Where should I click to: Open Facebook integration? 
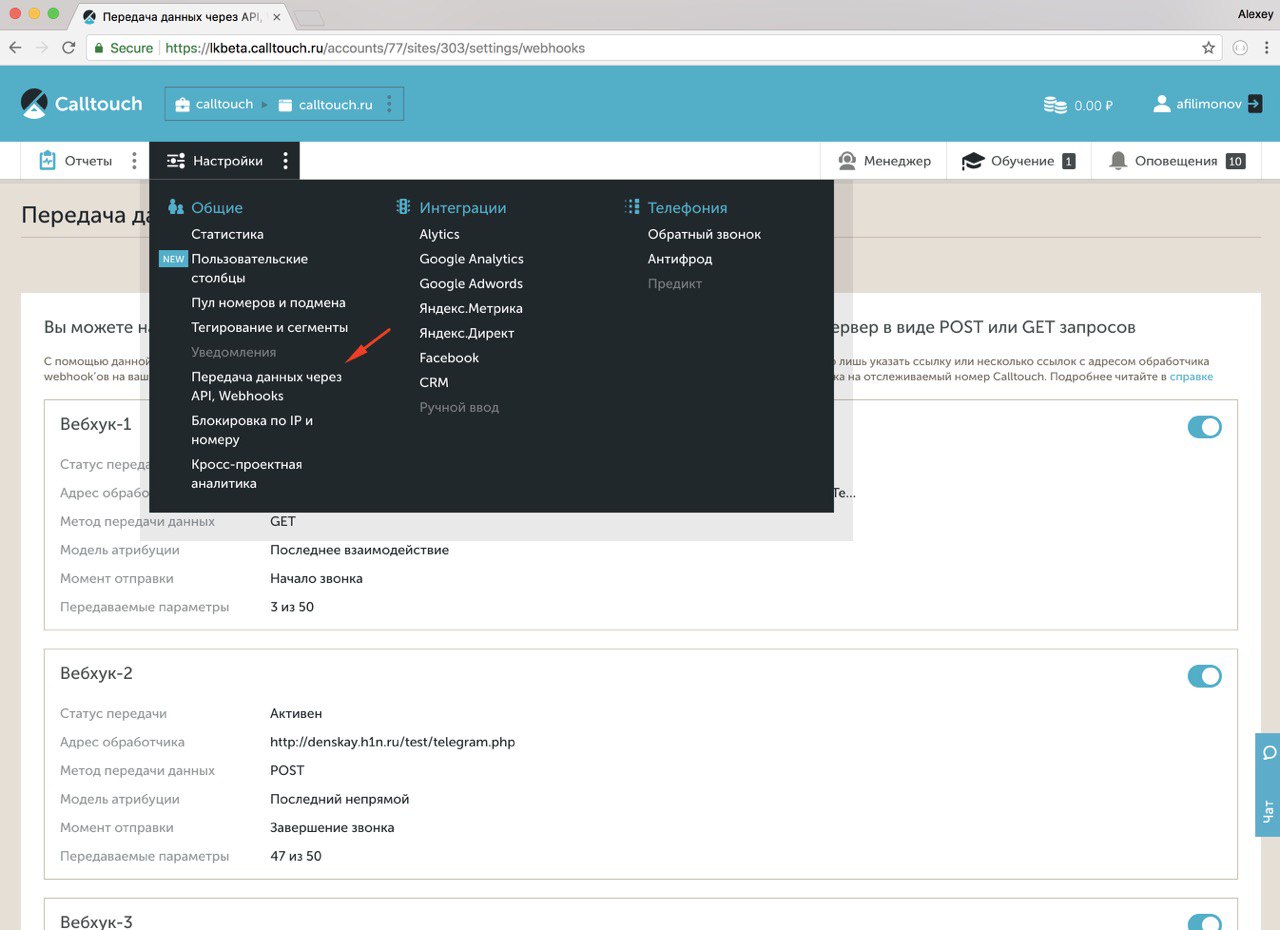click(449, 357)
